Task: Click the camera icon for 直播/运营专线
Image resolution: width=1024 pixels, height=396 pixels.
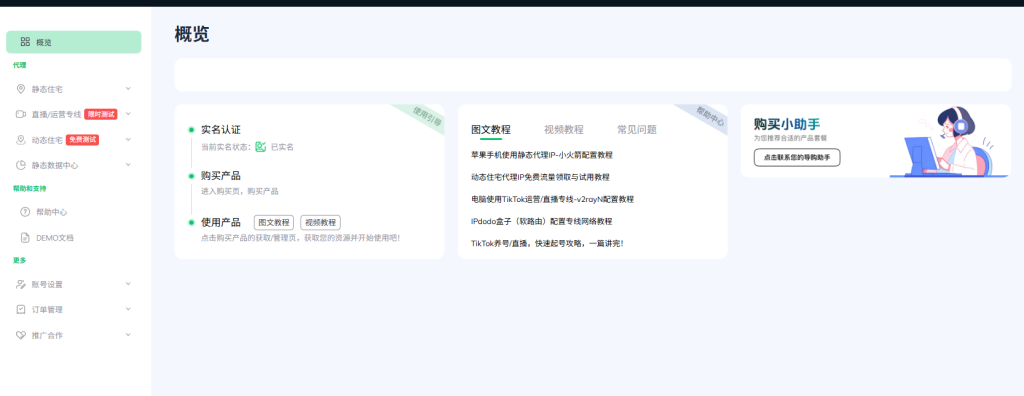Action: [x=21, y=114]
